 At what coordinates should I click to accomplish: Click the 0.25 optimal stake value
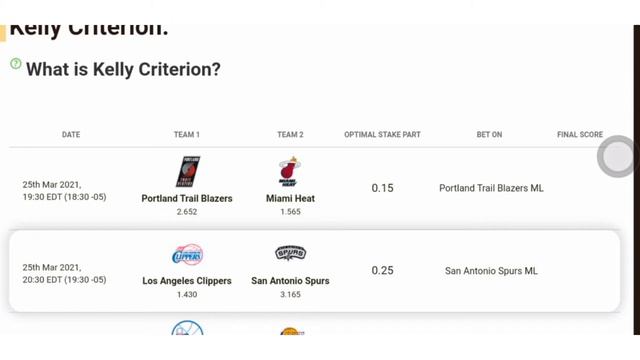tap(382, 271)
